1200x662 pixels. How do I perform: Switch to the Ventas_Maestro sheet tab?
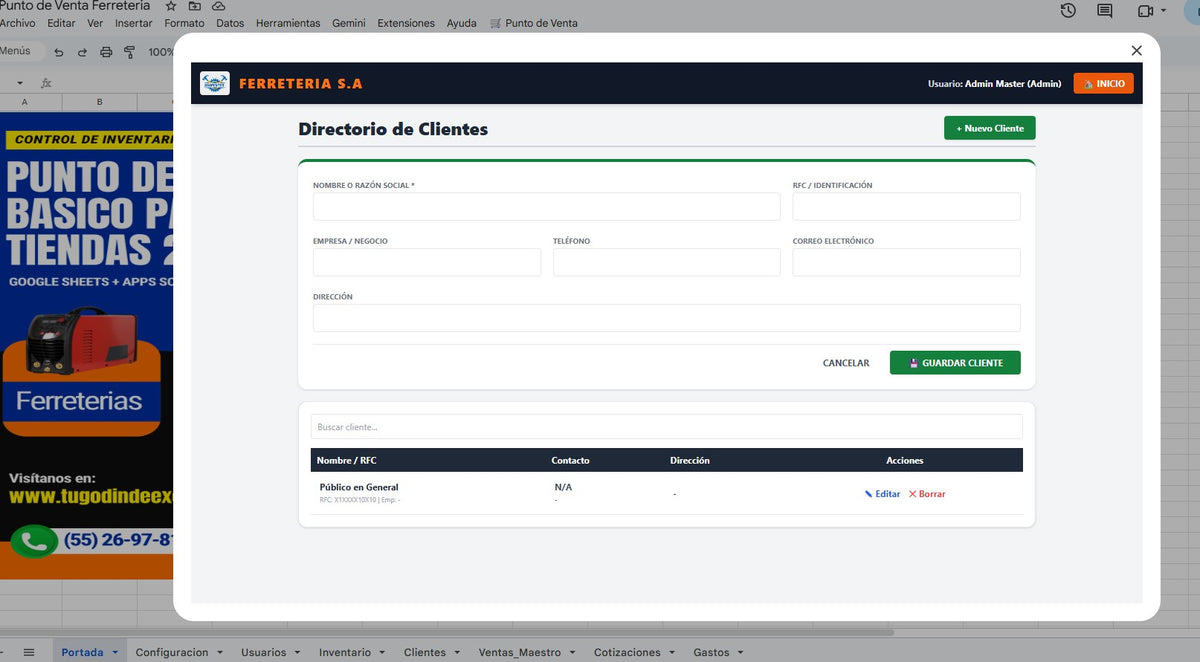click(x=519, y=652)
